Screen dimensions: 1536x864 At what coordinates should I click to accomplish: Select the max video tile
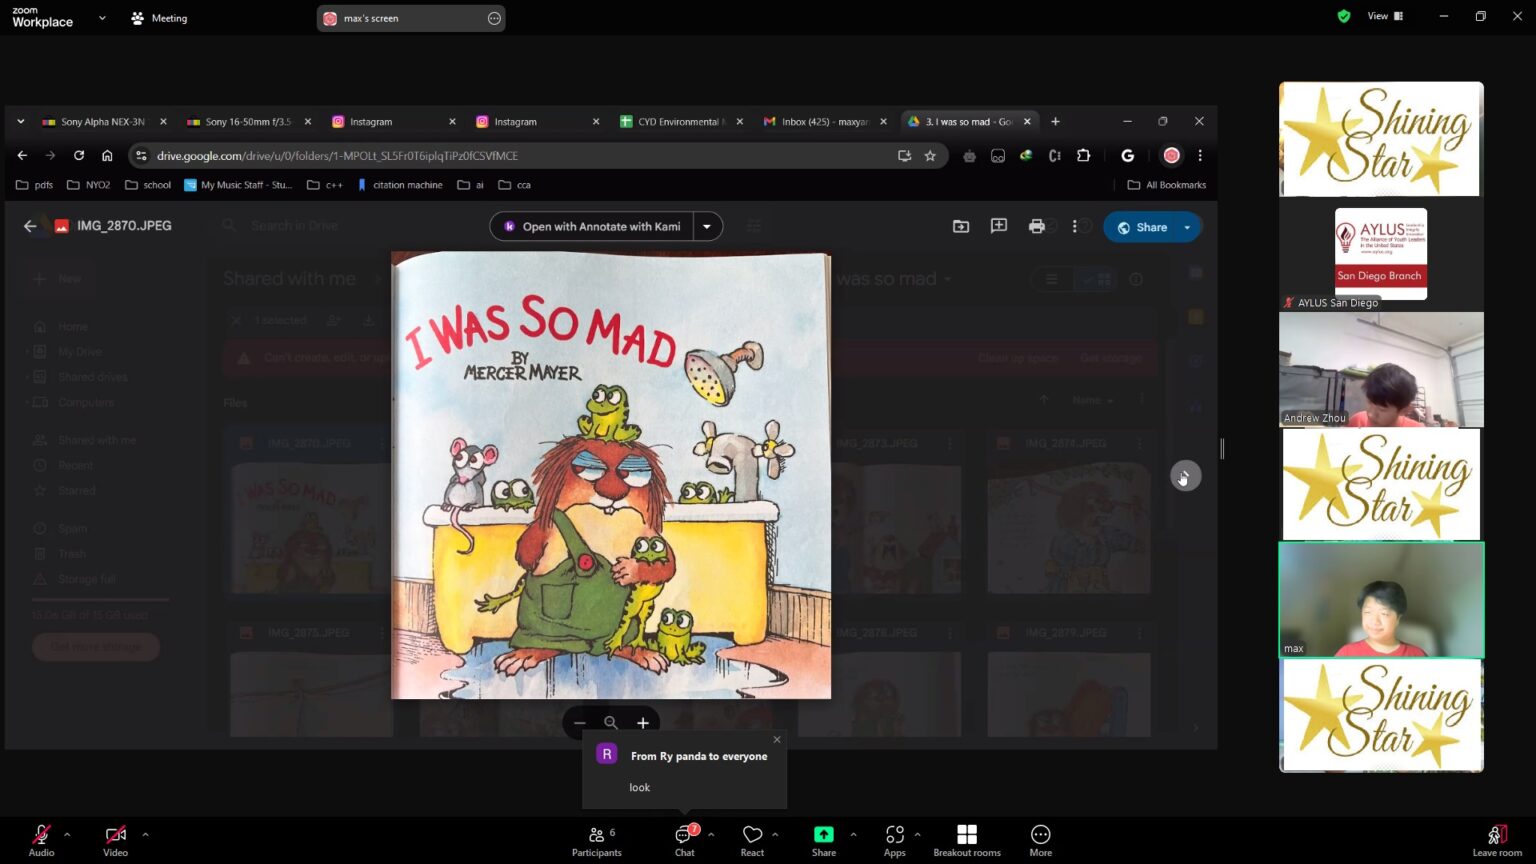point(1381,600)
